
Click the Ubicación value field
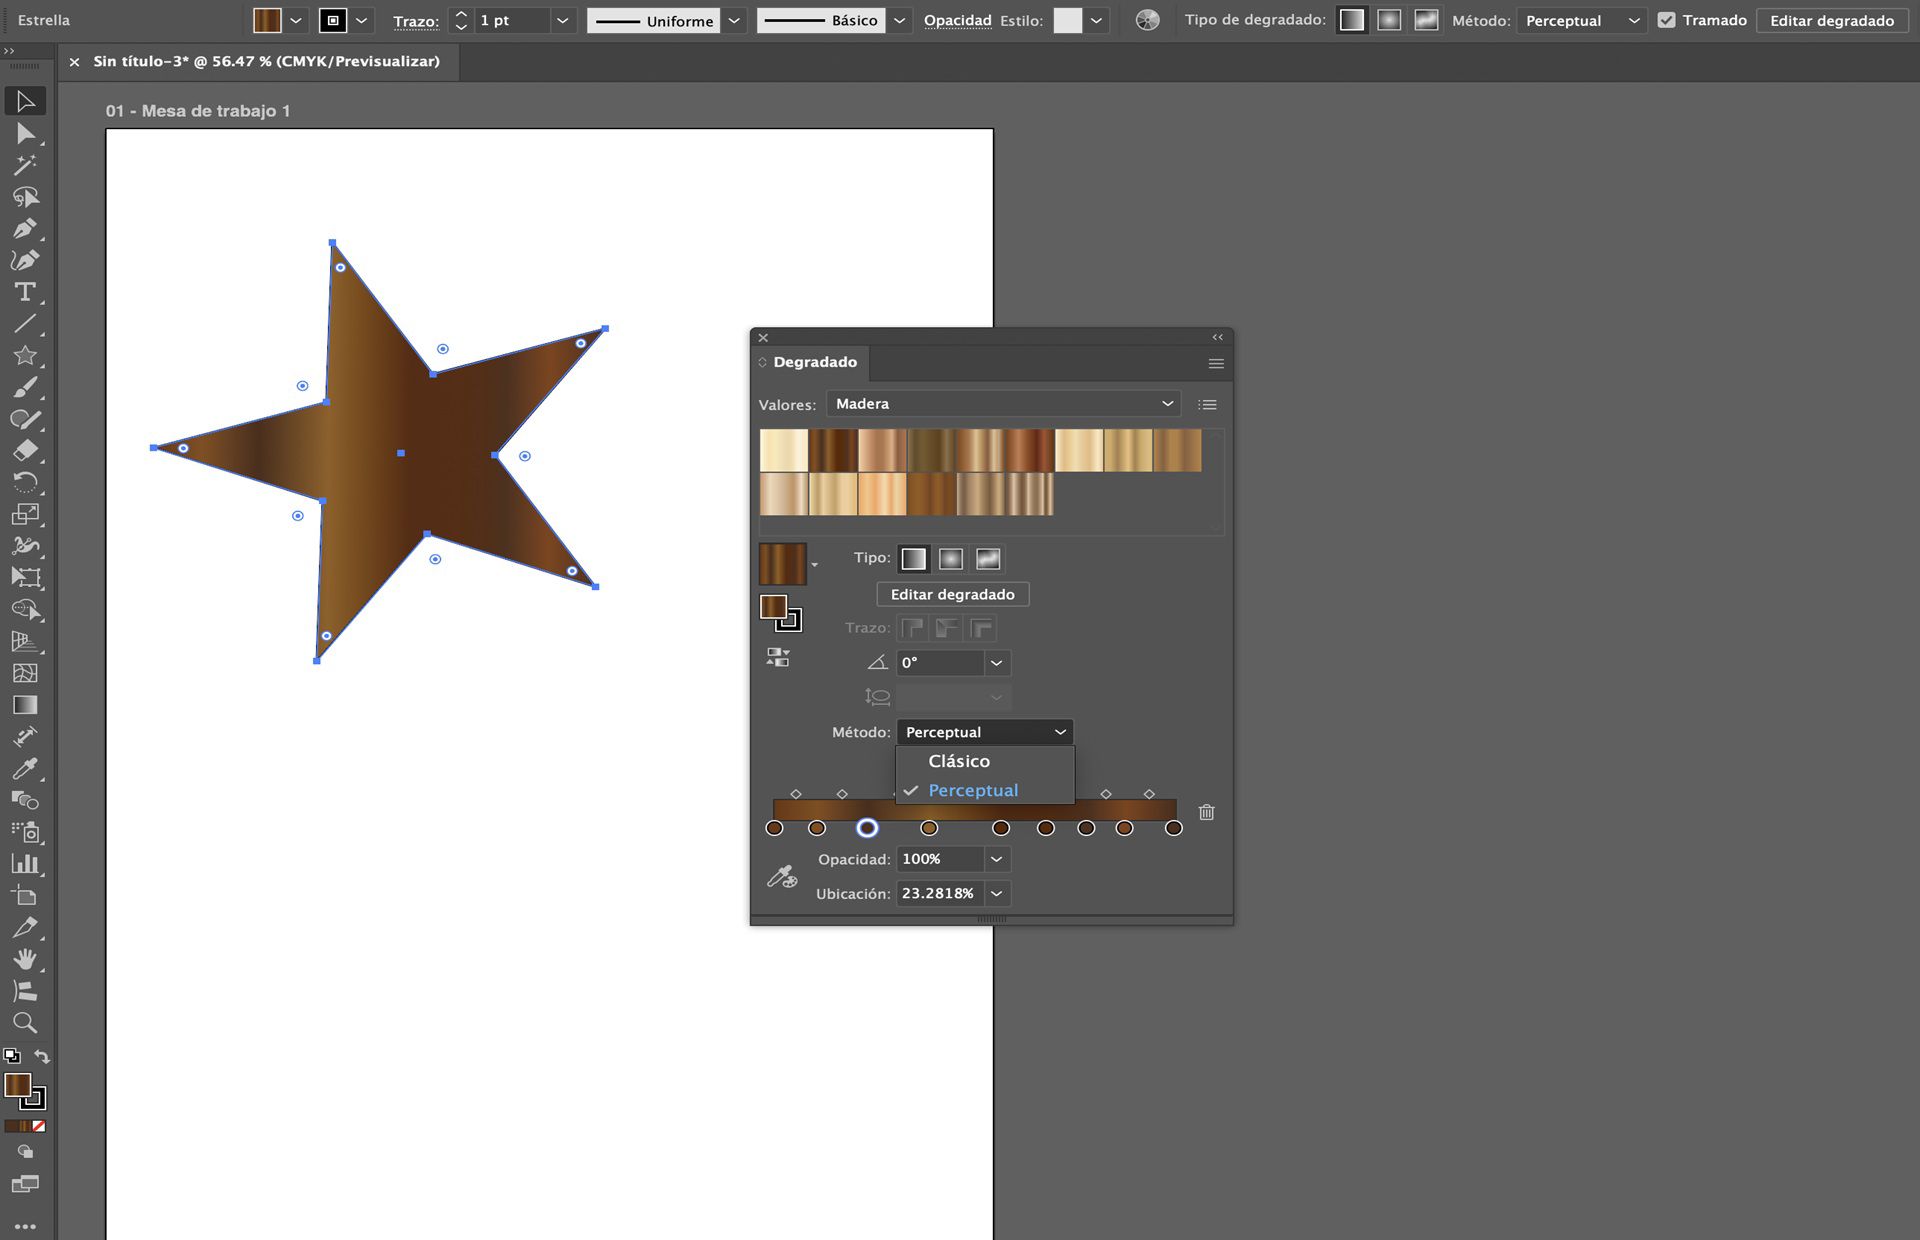click(940, 893)
